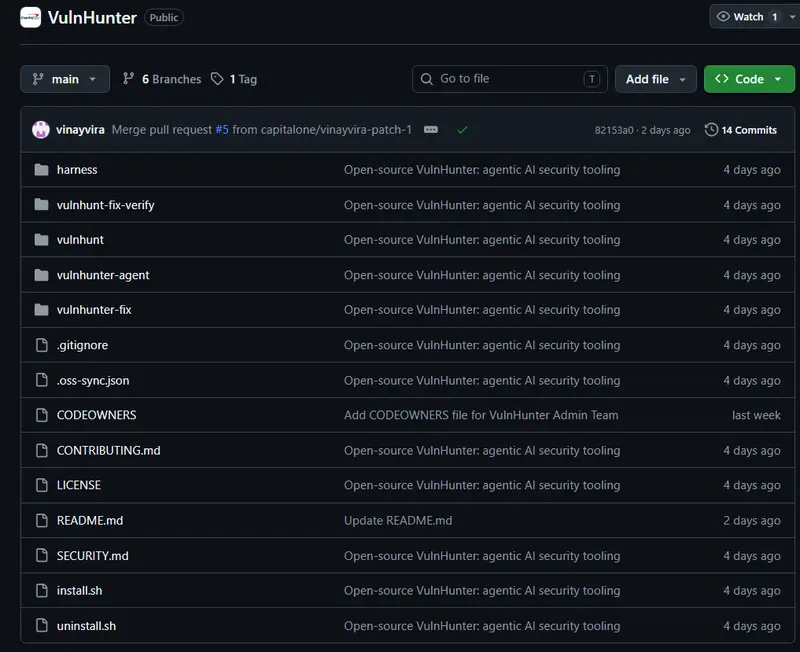Viewport: 800px width, 652px height.
Task: Open the vulnhunt folder
Action: coord(80,240)
